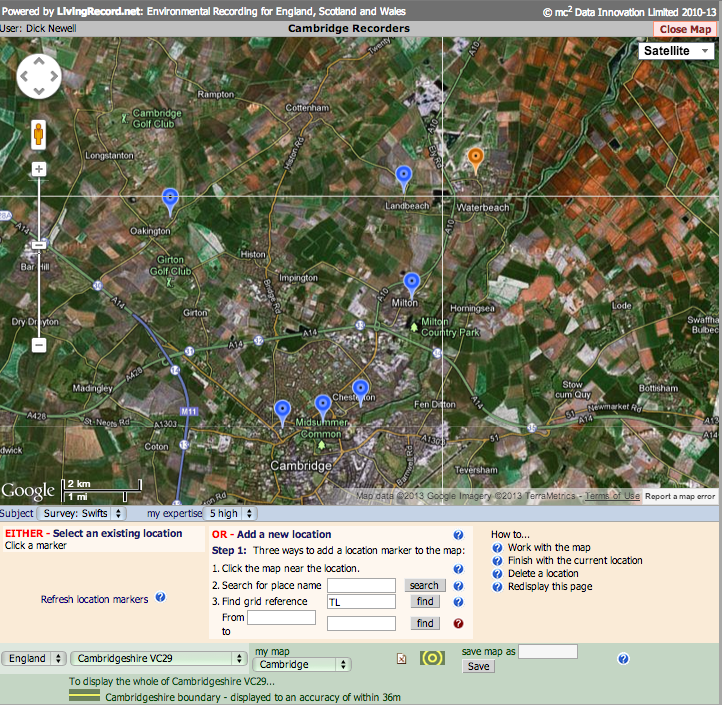Open the Survey: Swifts subject dropdown

pos(82,513)
